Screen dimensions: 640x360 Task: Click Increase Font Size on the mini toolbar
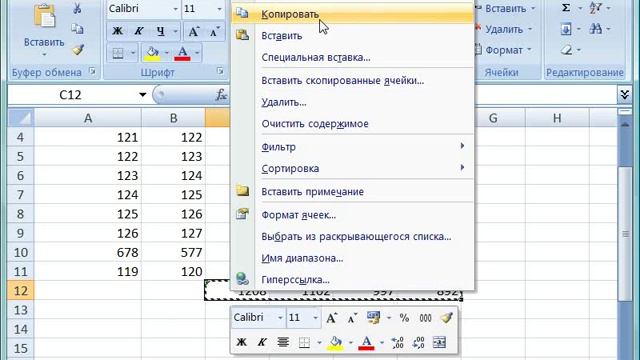331,318
